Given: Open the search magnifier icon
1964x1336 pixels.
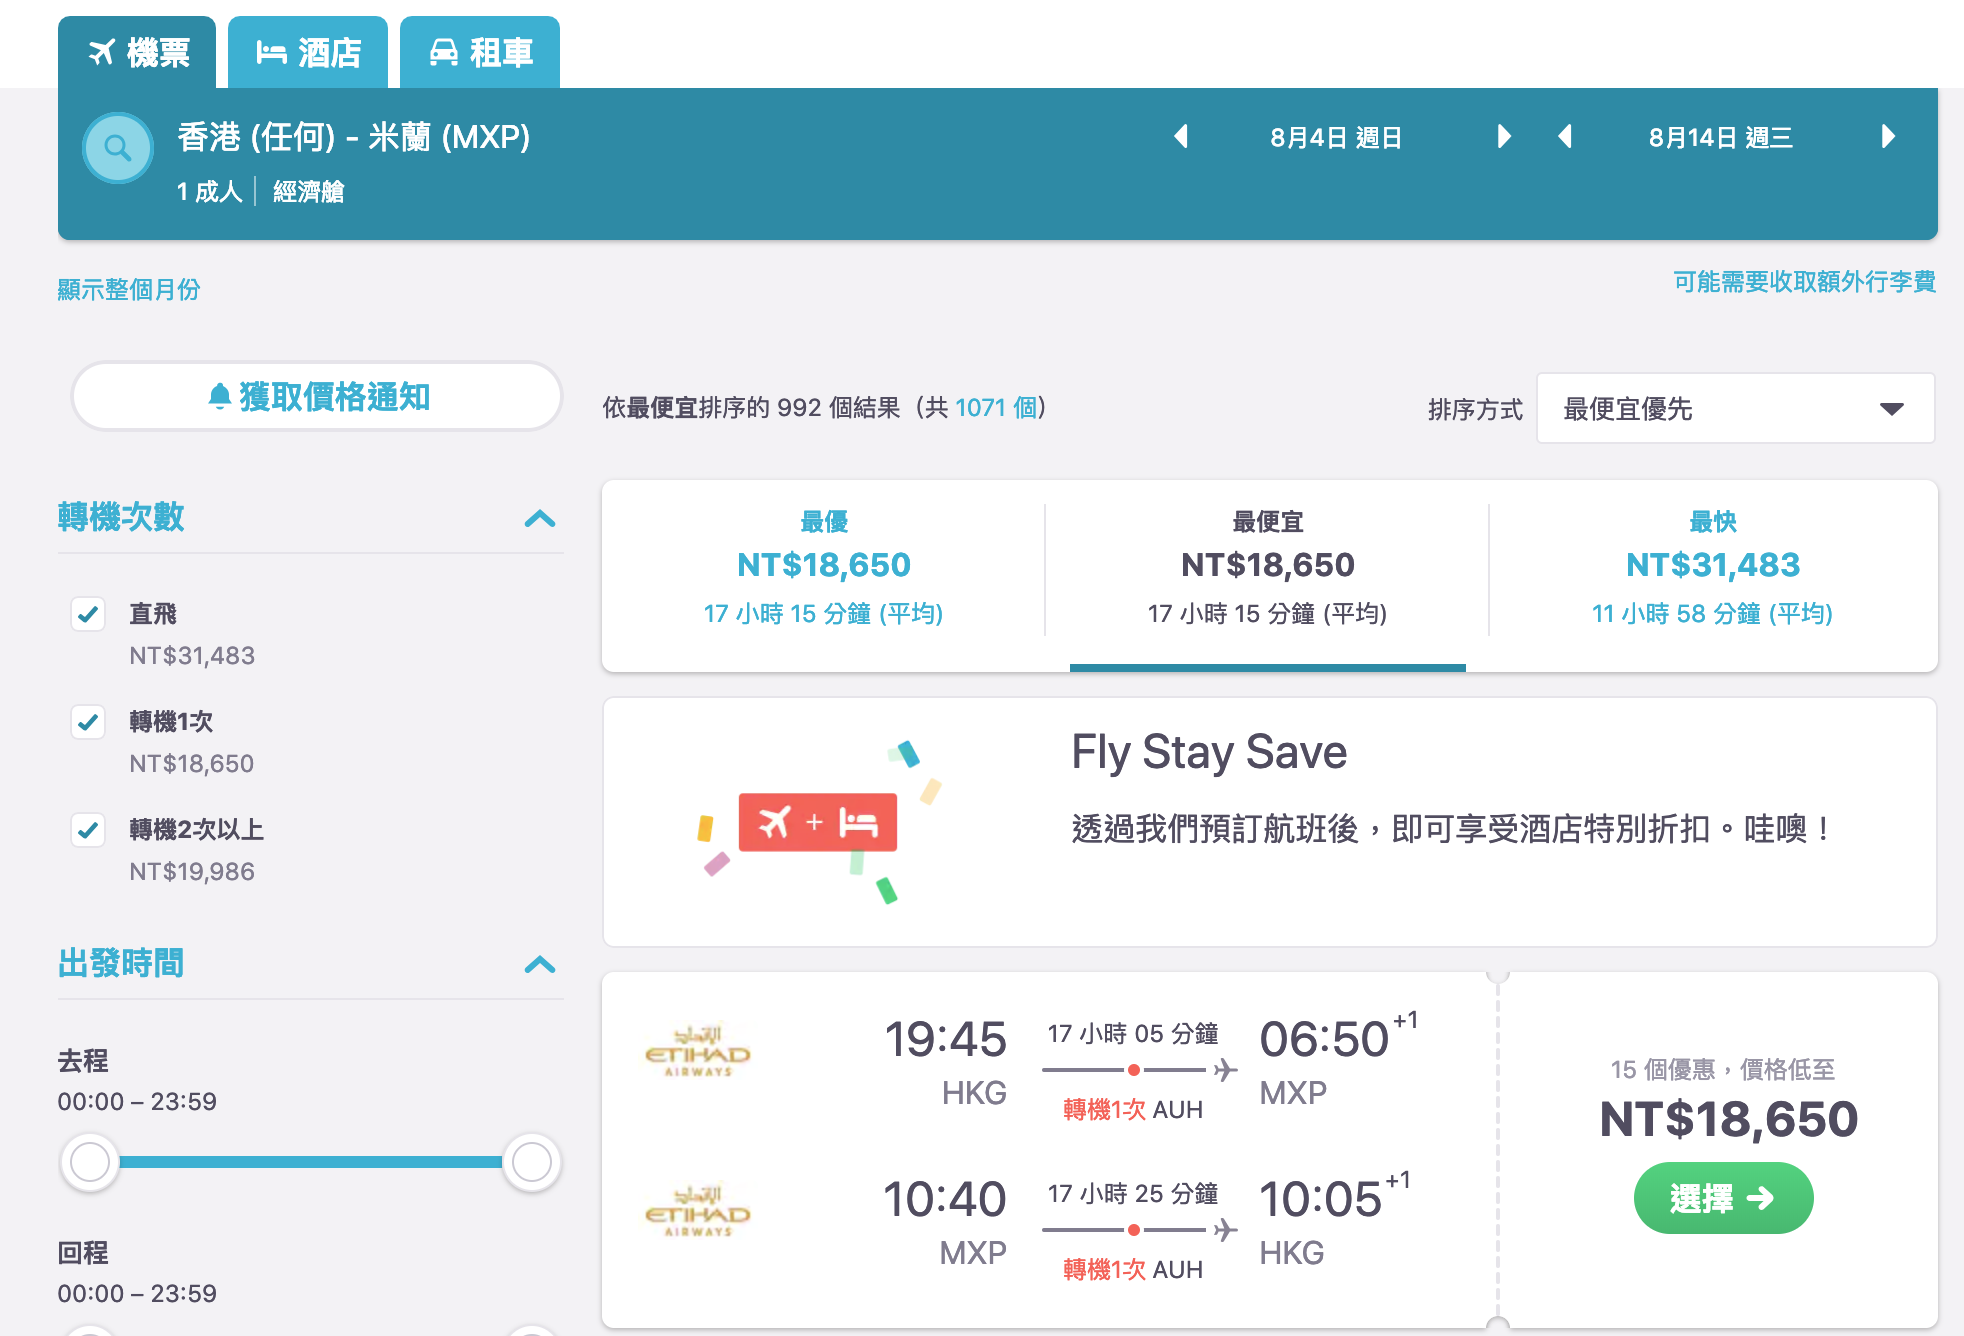Looking at the screenshot, I should [118, 148].
